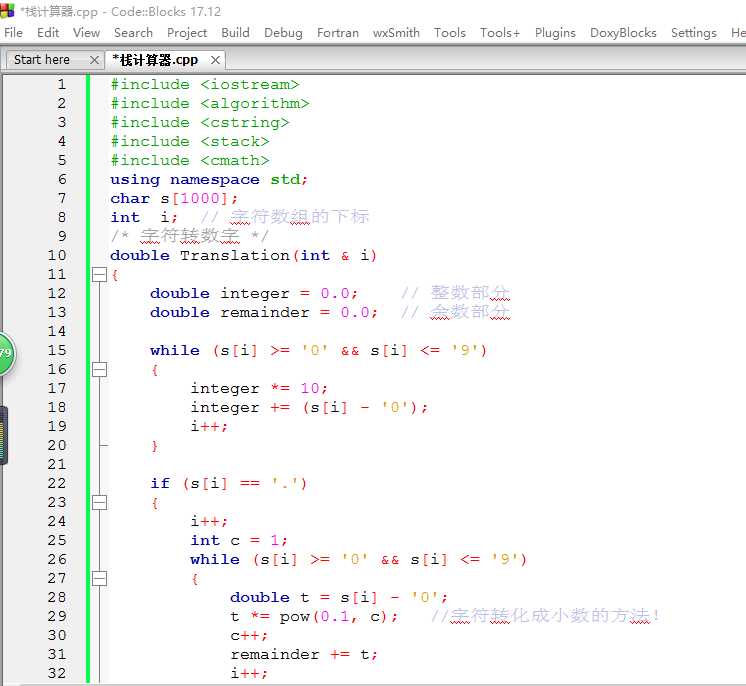Click the comment '/* 字符转数字 */' on line 9
This screenshot has width=746, height=686.
pos(189,235)
